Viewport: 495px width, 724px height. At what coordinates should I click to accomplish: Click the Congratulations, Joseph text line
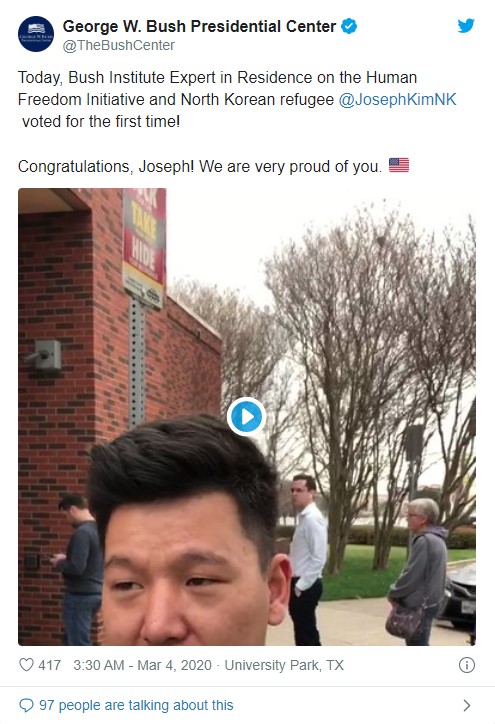[x=200, y=166]
